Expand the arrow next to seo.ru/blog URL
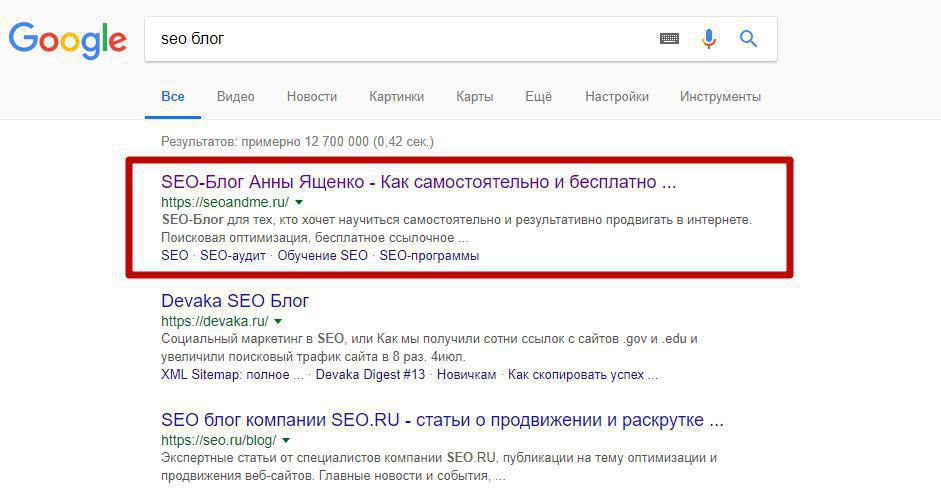 coord(286,441)
